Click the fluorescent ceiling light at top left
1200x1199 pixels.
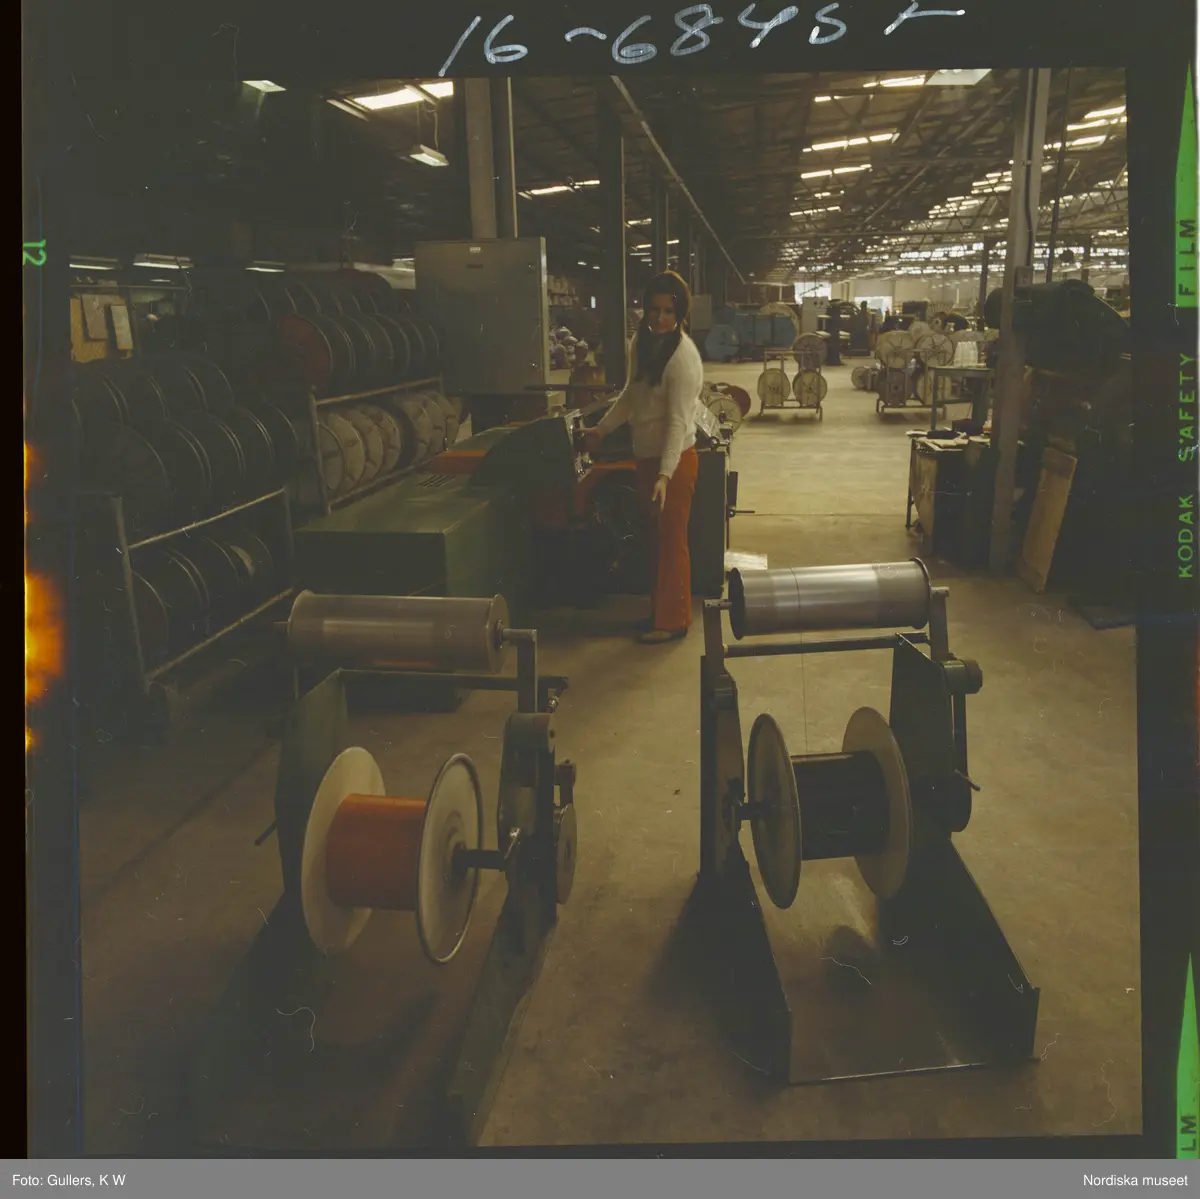(390, 98)
